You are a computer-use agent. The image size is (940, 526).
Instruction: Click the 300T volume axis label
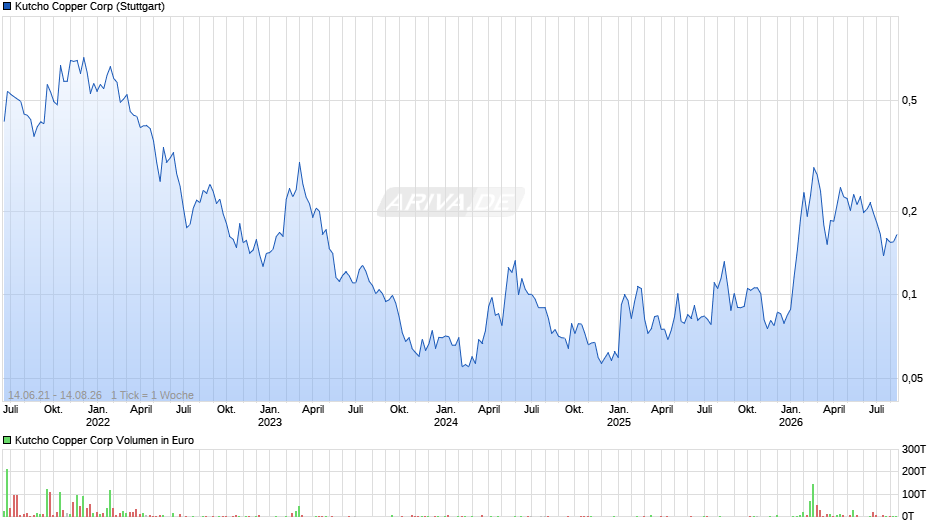click(x=914, y=449)
